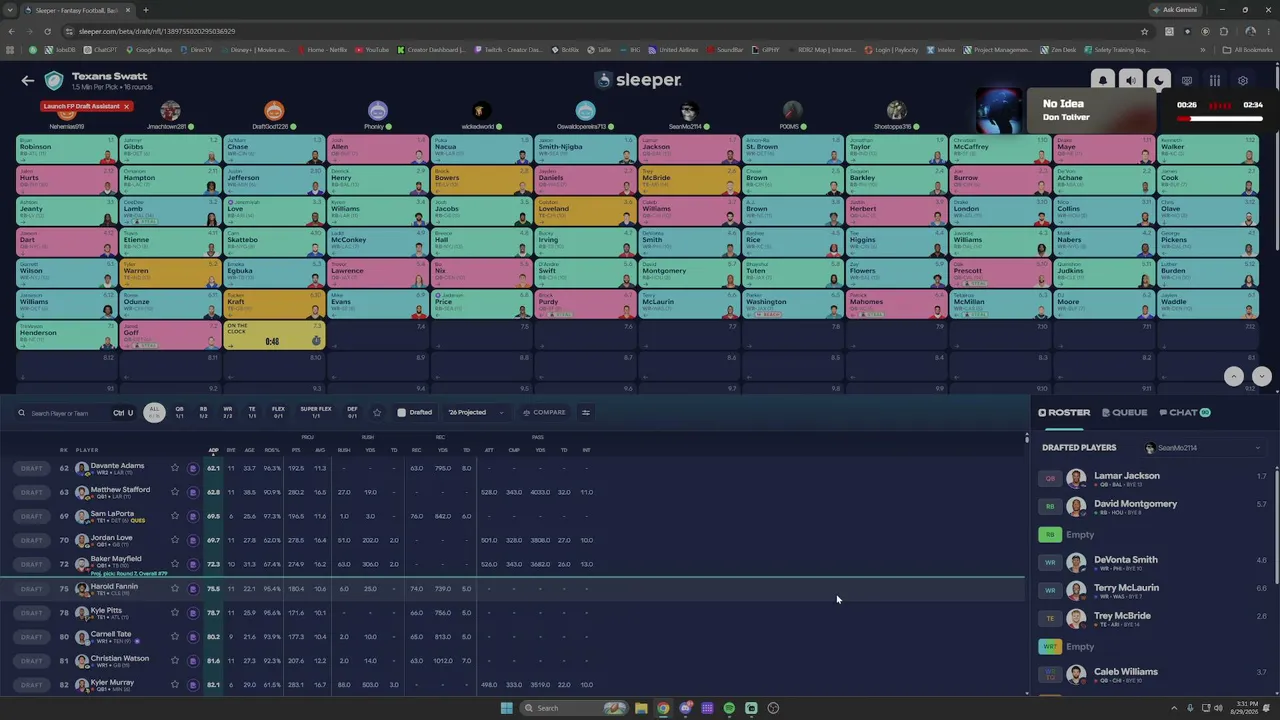Sort player list by ADP column
This screenshot has width=1280, height=720.
213,450
